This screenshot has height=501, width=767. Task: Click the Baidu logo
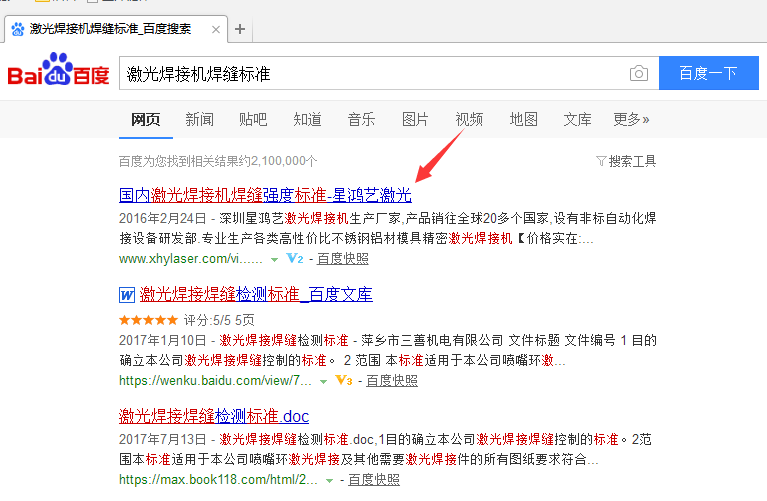pos(58,69)
